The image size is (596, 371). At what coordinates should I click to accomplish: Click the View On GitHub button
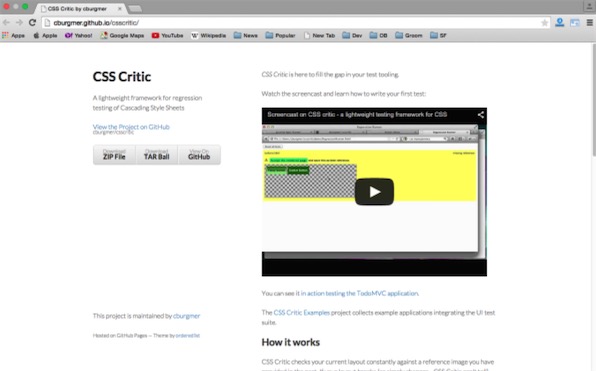coord(199,155)
